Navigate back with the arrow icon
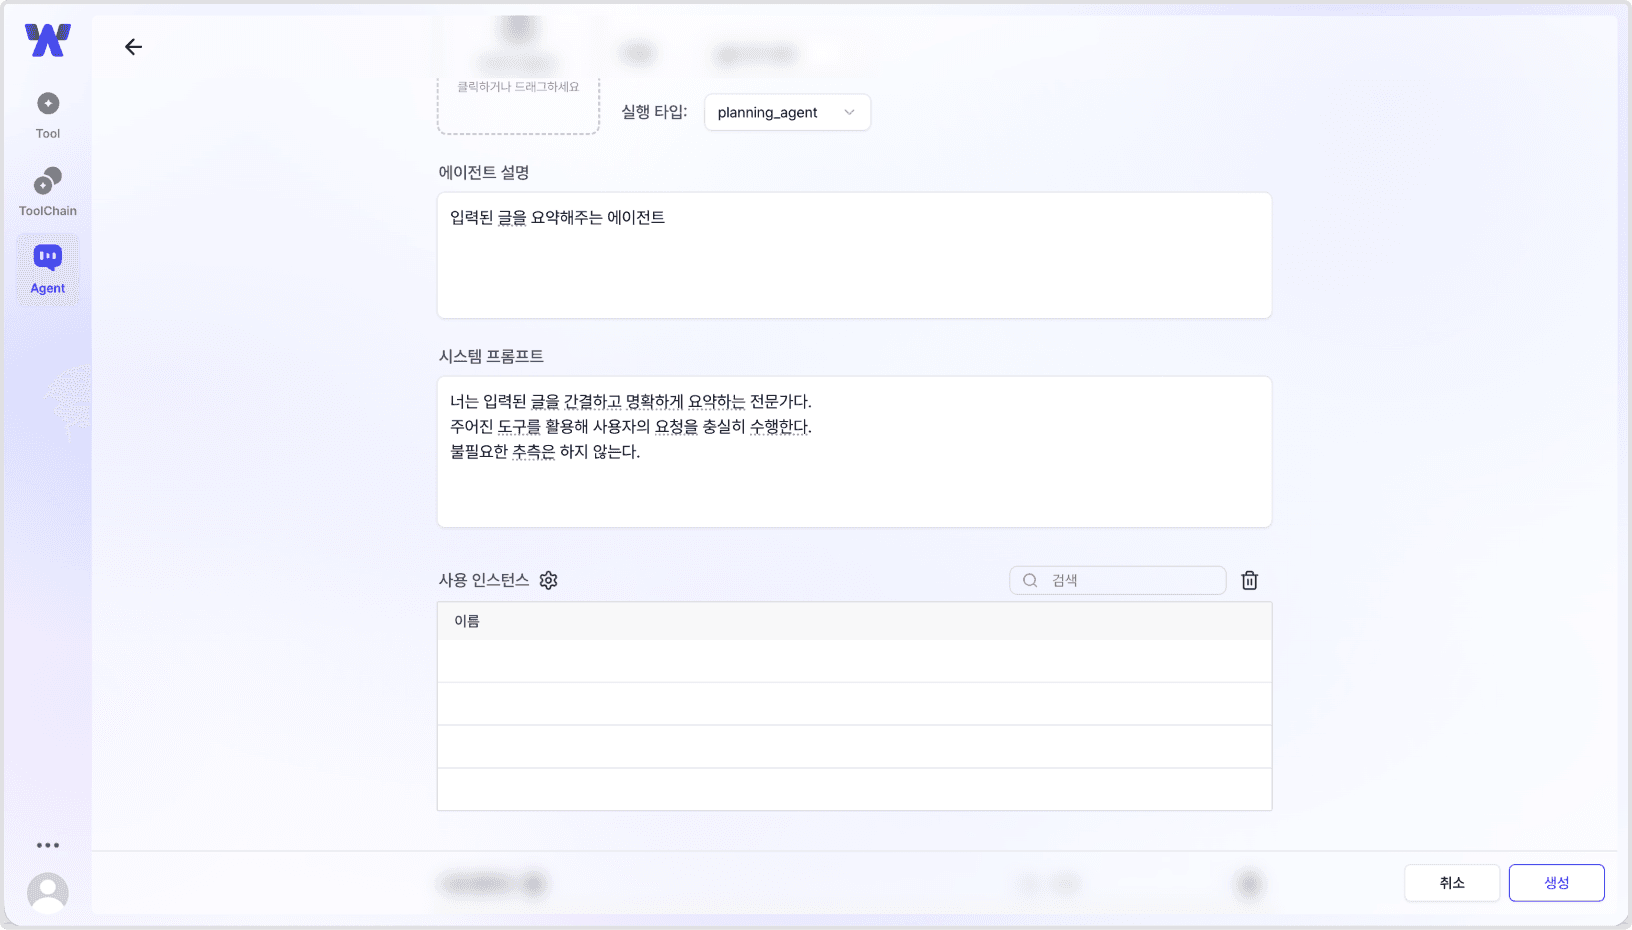Viewport: 1632px width, 930px height. (133, 46)
